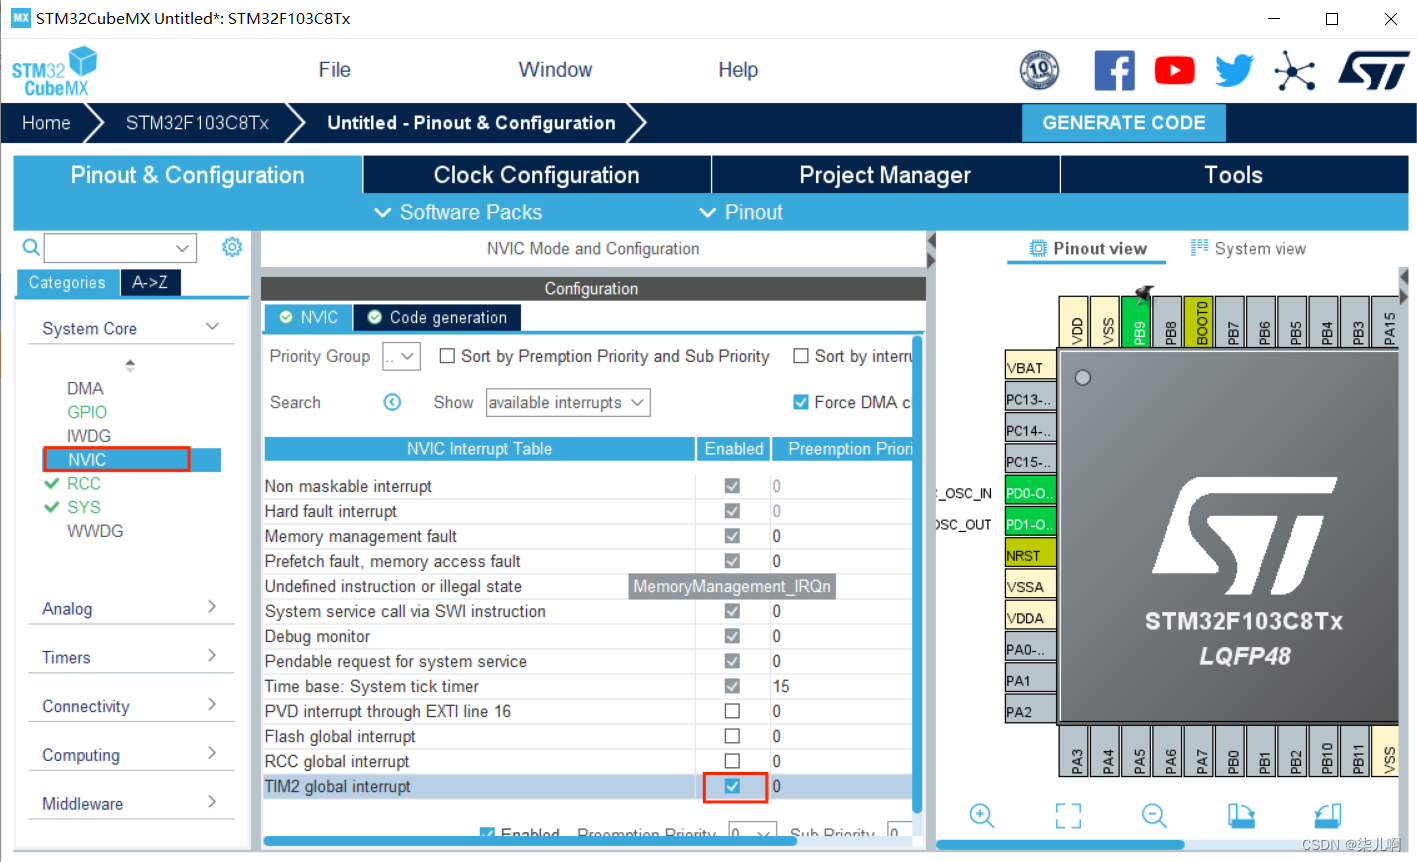Image resolution: width=1417 pixels, height=862 pixels.
Task: Enable PVD interrupt through EXTI line 16
Action: (732, 711)
